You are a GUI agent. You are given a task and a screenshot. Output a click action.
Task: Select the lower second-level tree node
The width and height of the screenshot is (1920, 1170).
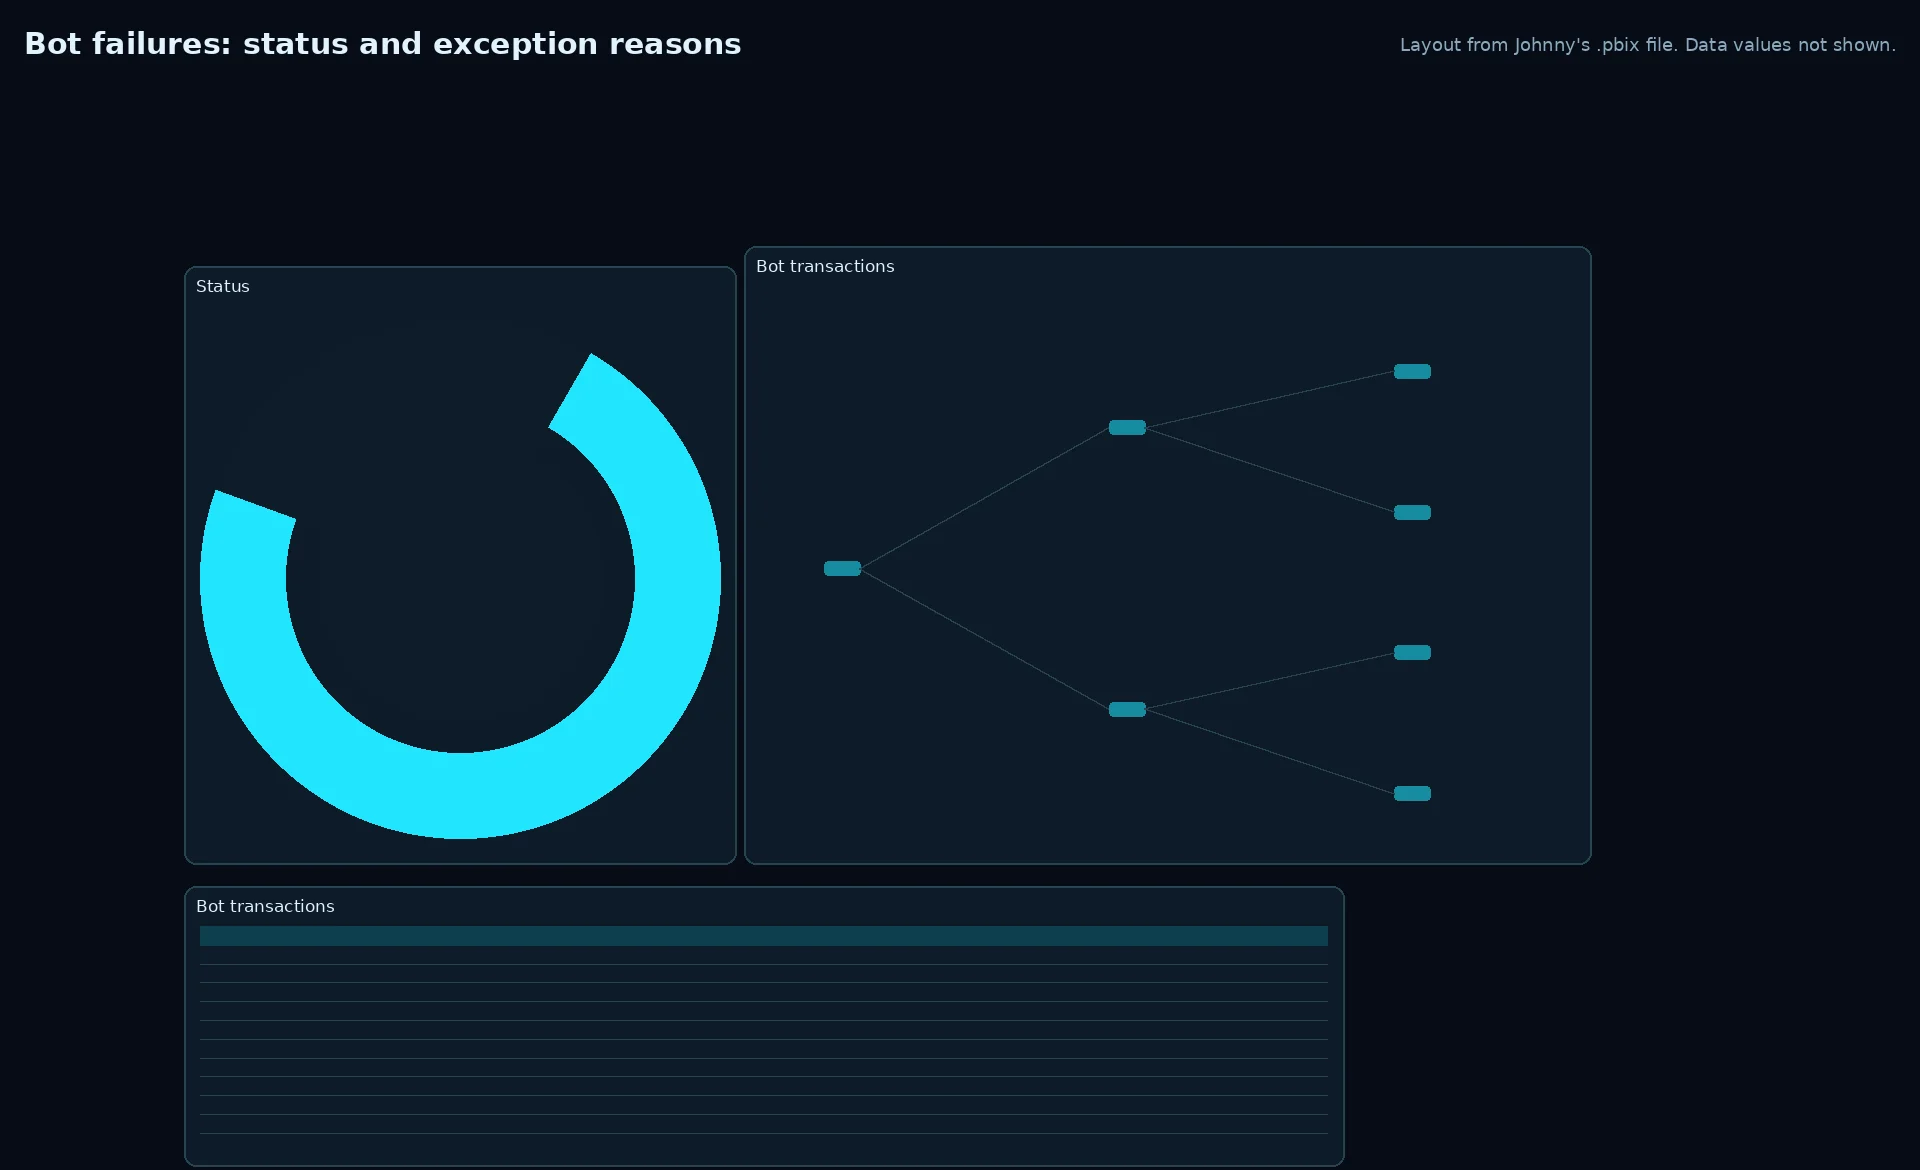(x=1127, y=709)
